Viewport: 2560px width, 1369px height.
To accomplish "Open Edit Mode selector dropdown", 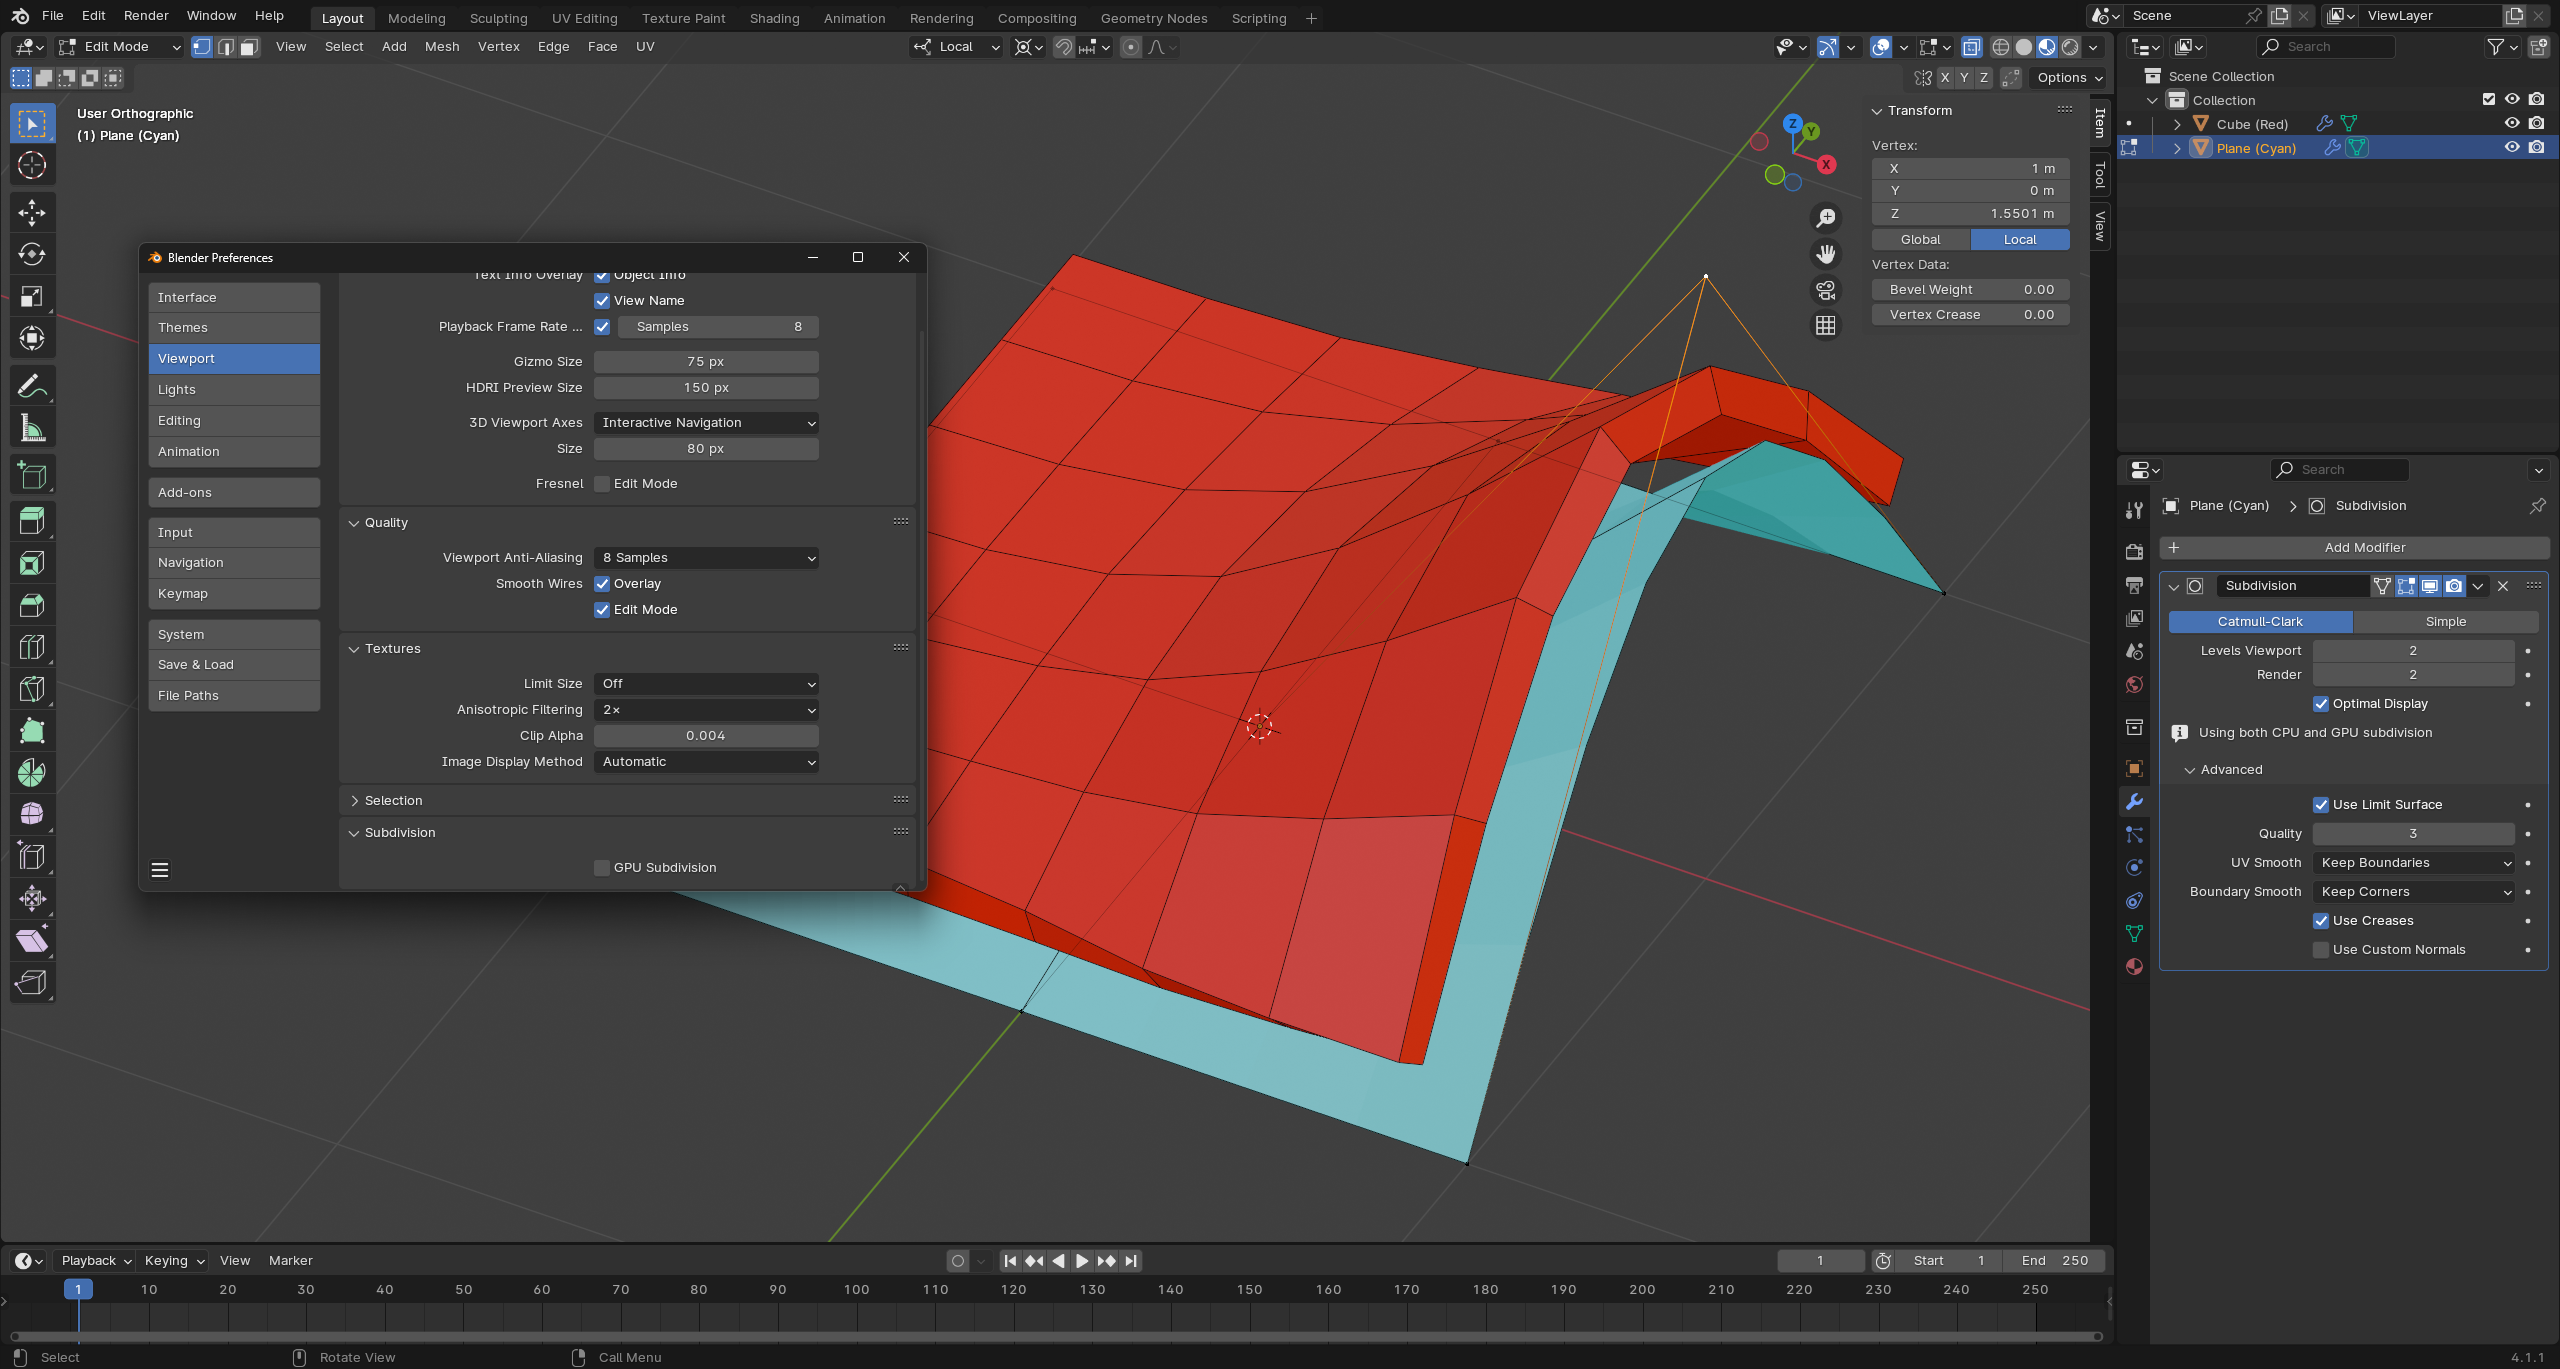I will (120, 47).
